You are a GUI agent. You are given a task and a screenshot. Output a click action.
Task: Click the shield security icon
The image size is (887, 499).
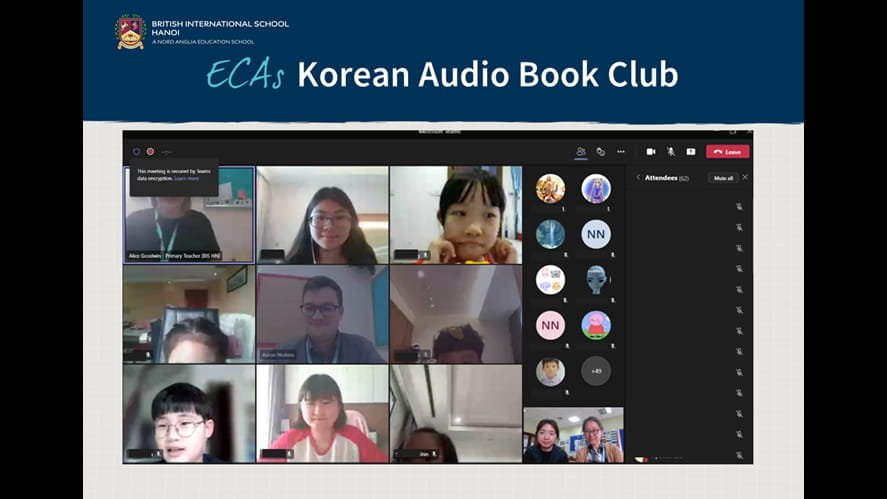tap(137, 152)
